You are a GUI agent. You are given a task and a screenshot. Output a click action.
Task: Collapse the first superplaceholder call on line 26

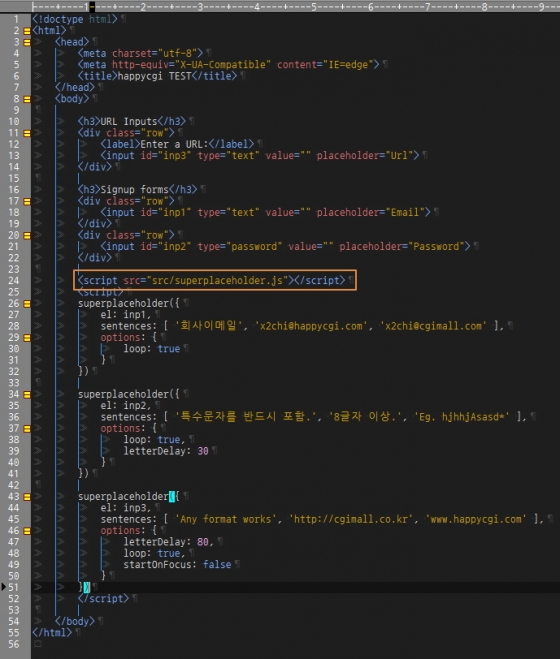pos(26,303)
